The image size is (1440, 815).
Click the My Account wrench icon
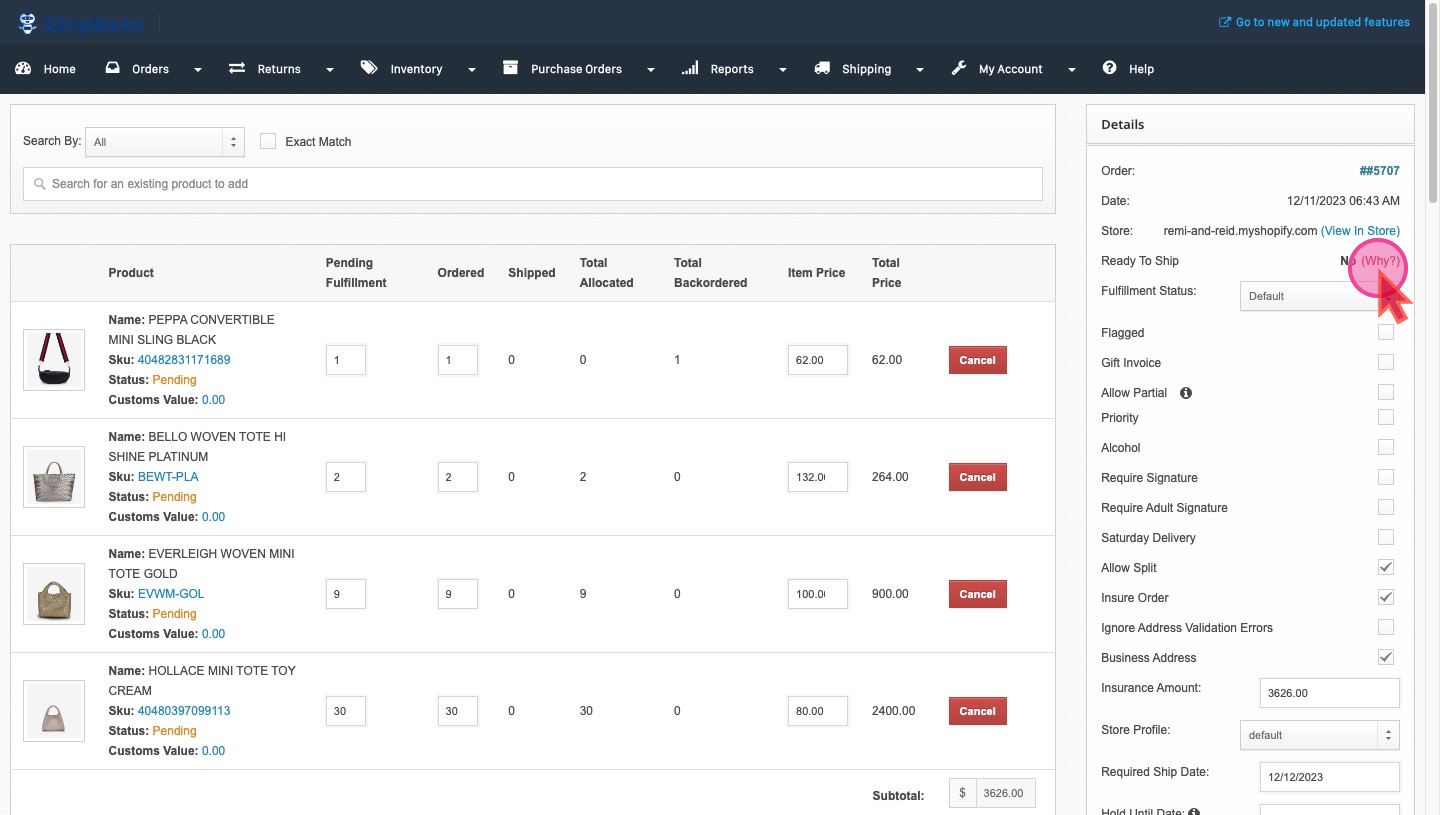958,68
